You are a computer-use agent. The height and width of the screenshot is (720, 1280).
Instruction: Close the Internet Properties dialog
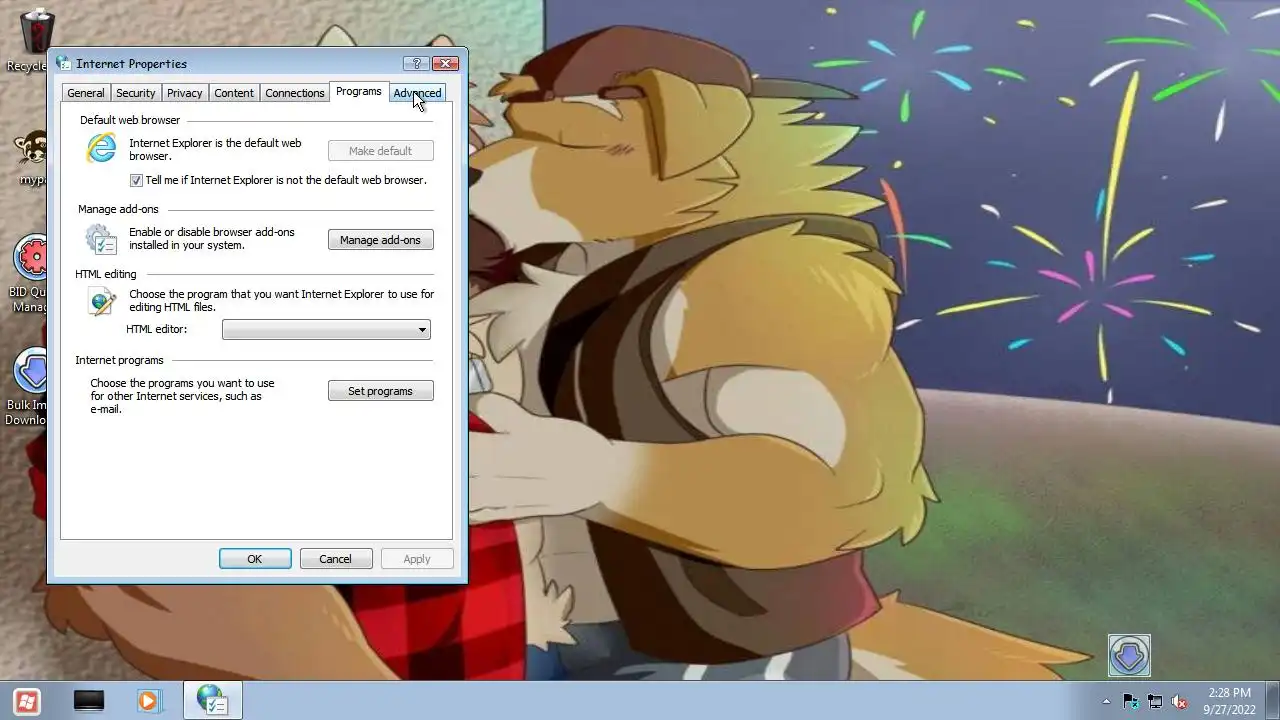pos(446,63)
